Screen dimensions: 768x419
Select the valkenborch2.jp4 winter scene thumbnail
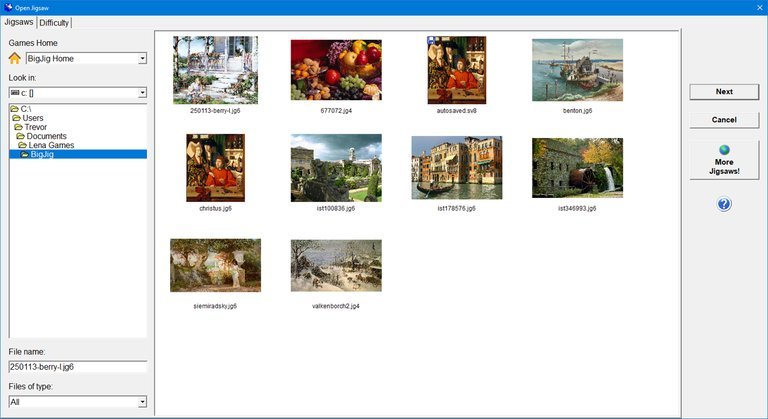[335, 265]
